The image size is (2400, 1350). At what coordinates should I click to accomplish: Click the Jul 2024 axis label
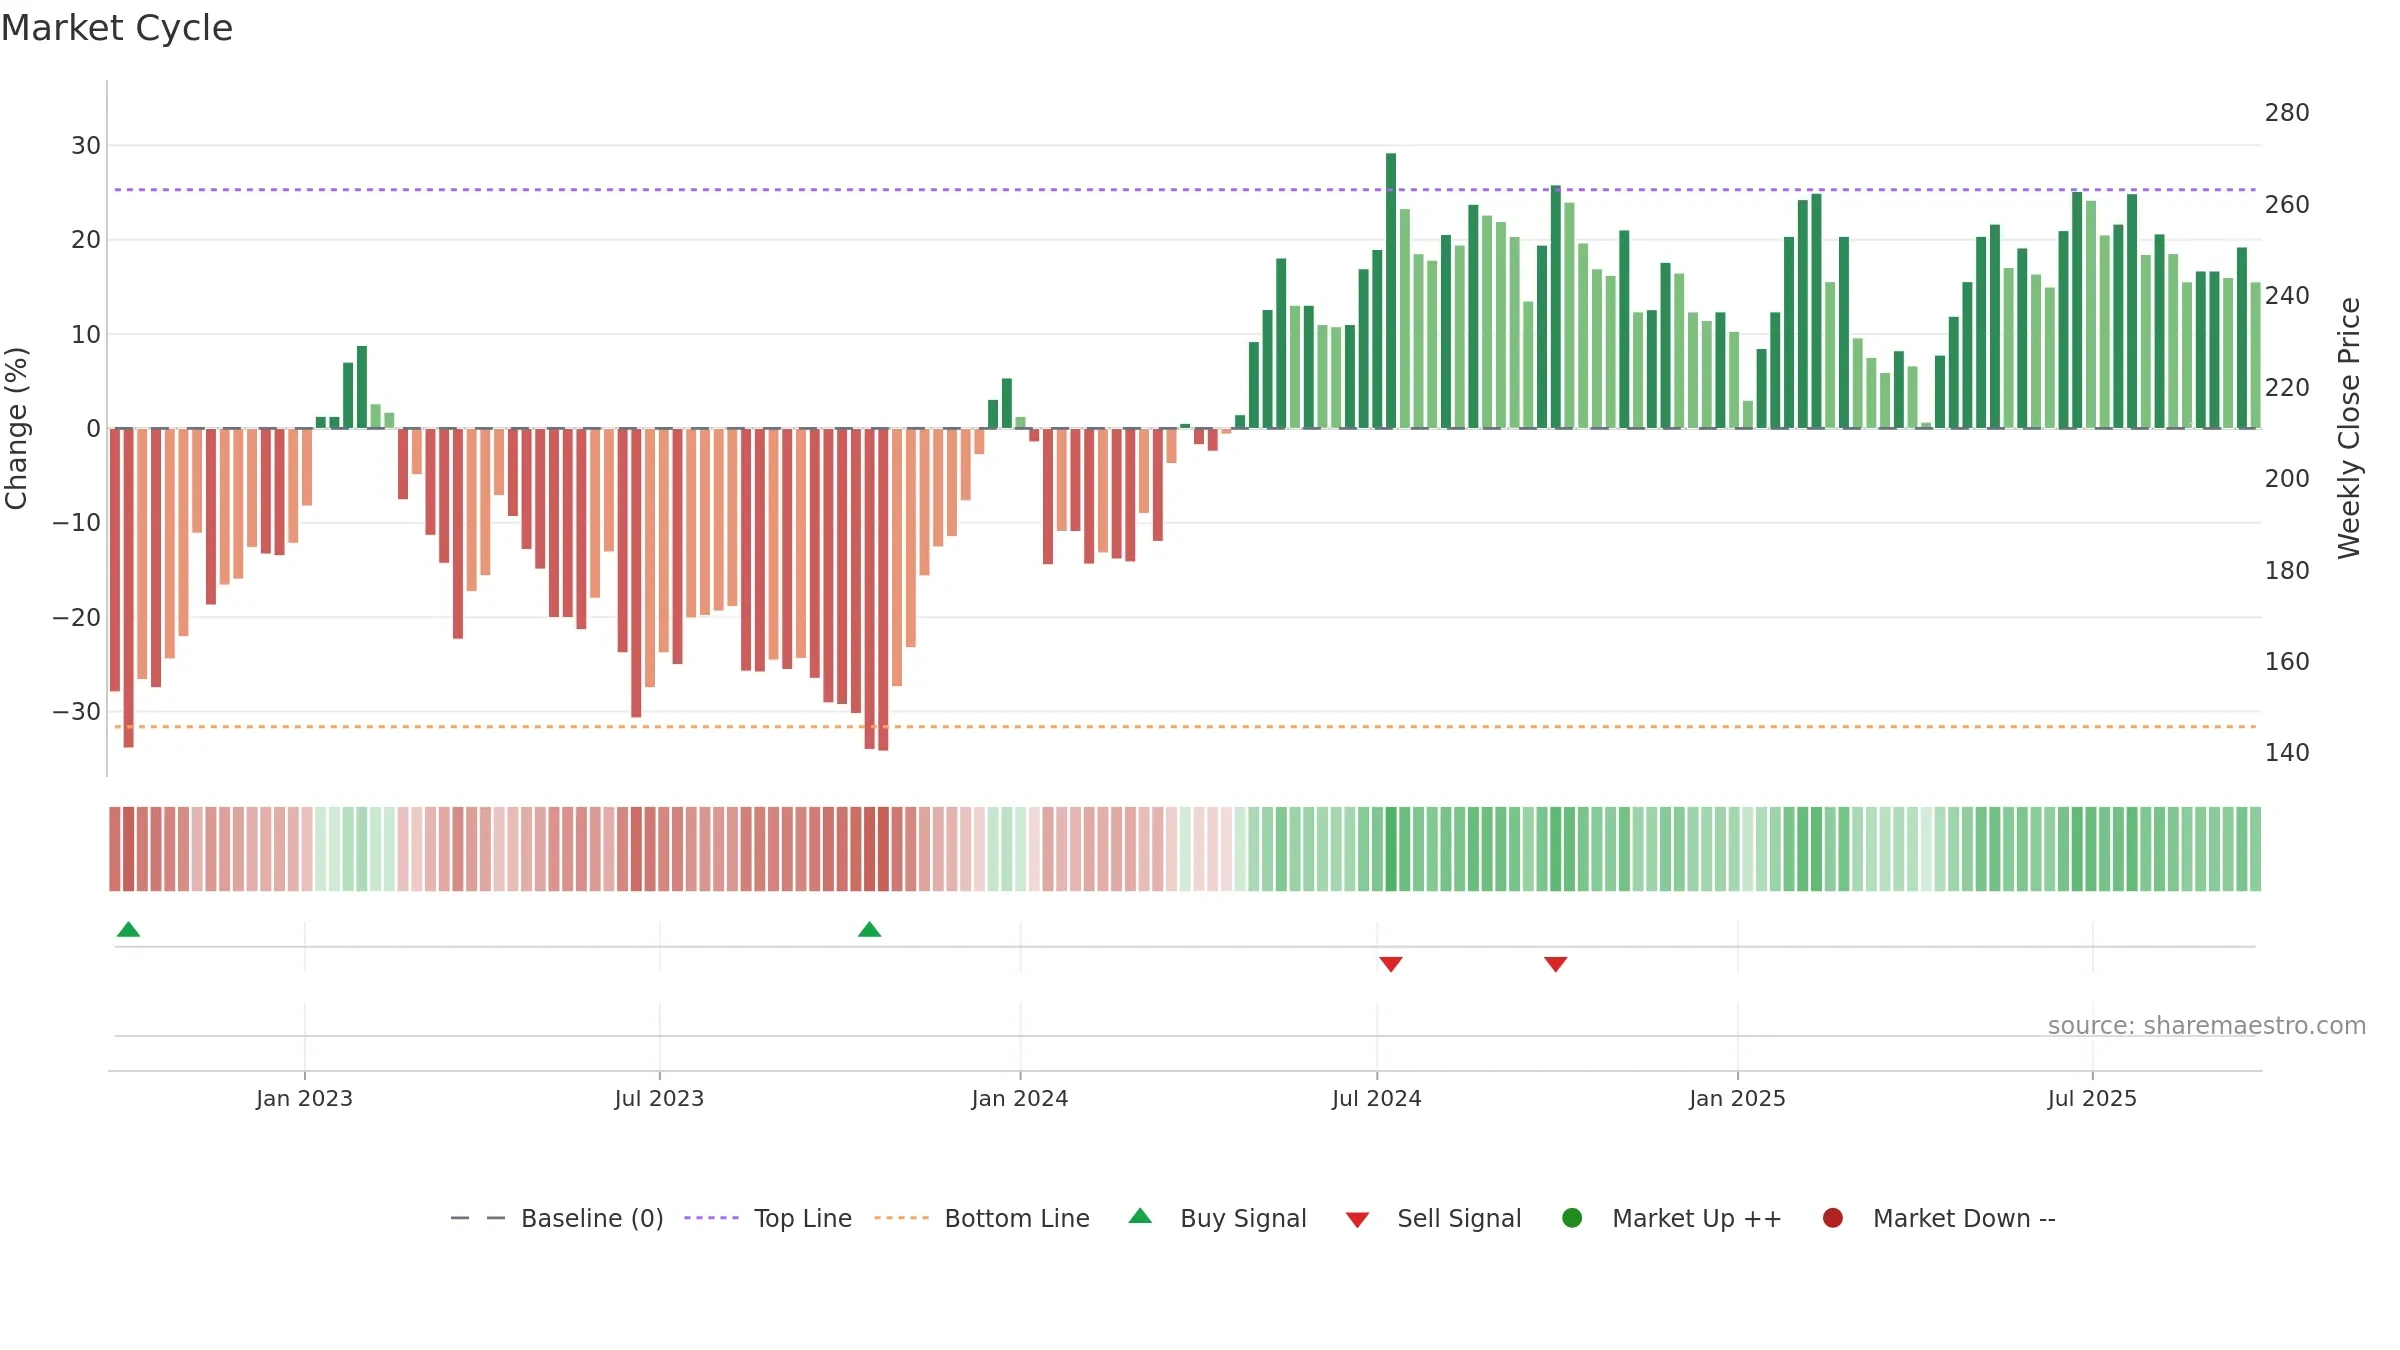(x=1376, y=1098)
